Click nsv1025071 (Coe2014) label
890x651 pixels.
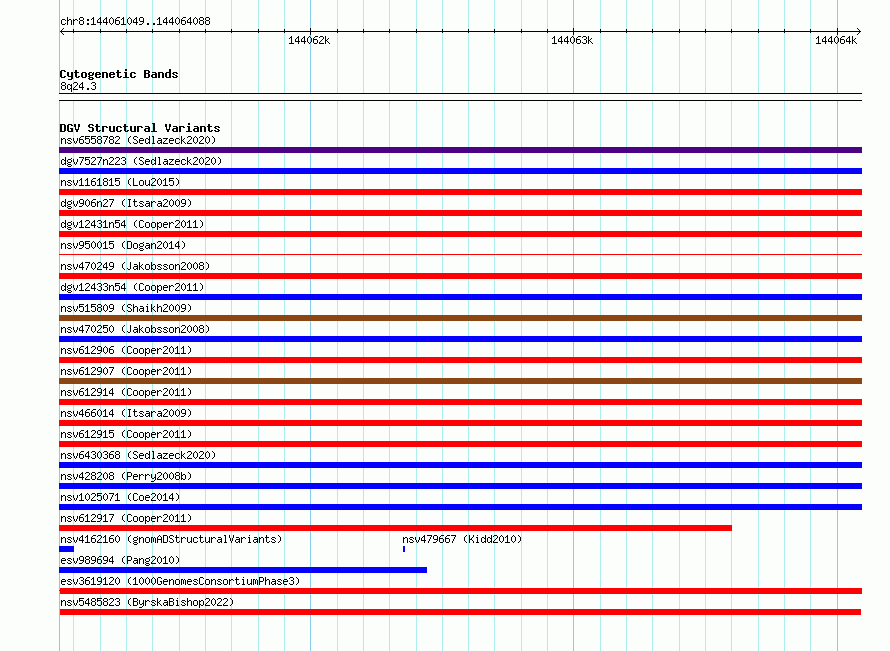120,497
